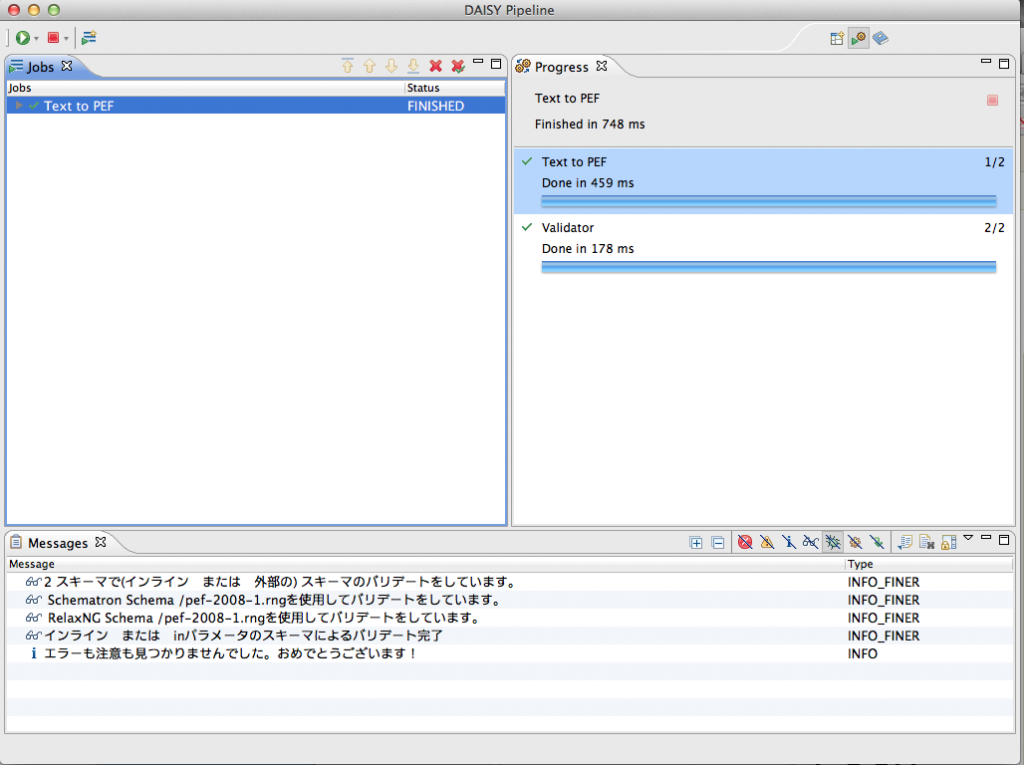Click 'Done in 178 ms' text
This screenshot has width=1024, height=765.
tap(588, 249)
